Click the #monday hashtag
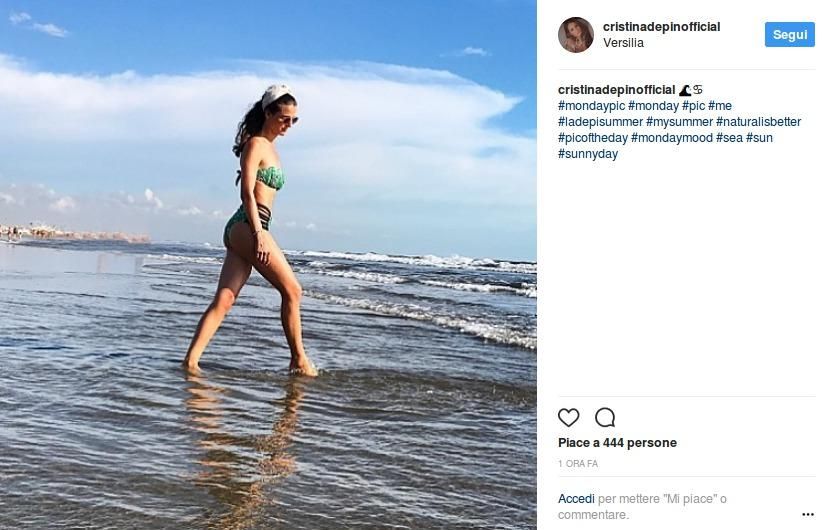The width and height of the screenshot is (822, 530). pyautogui.click(x=653, y=106)
